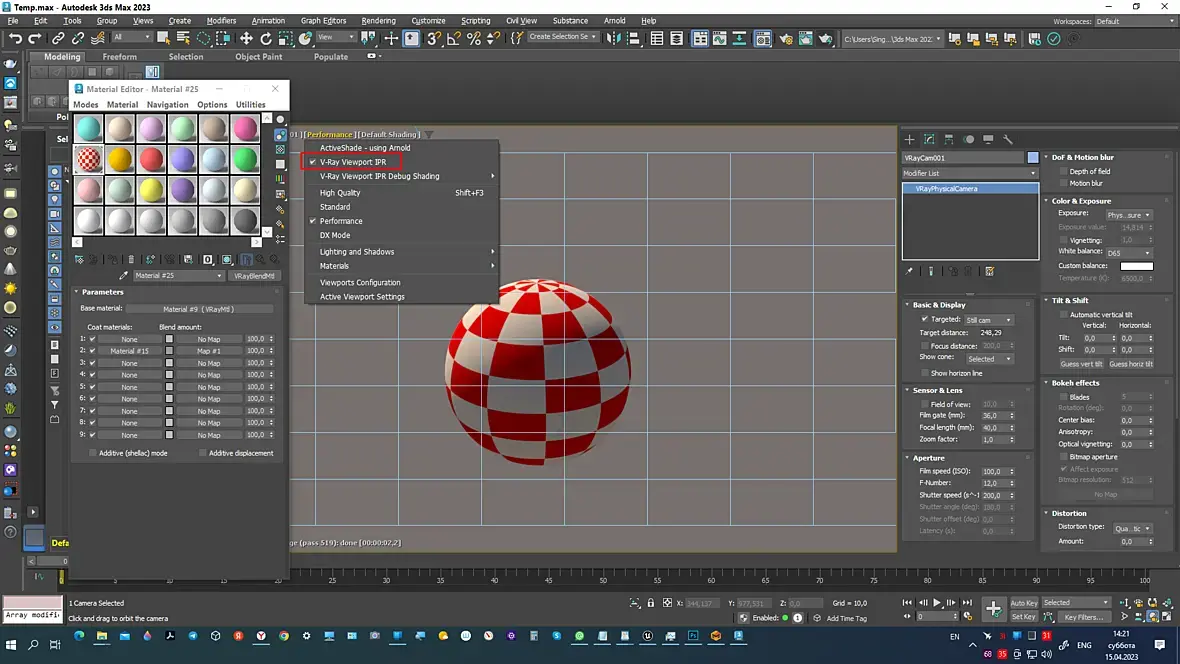Select the Rotate transform tool
Image resolution: width=1180 pixels, height=664 pixels.
tap(266, 38)
